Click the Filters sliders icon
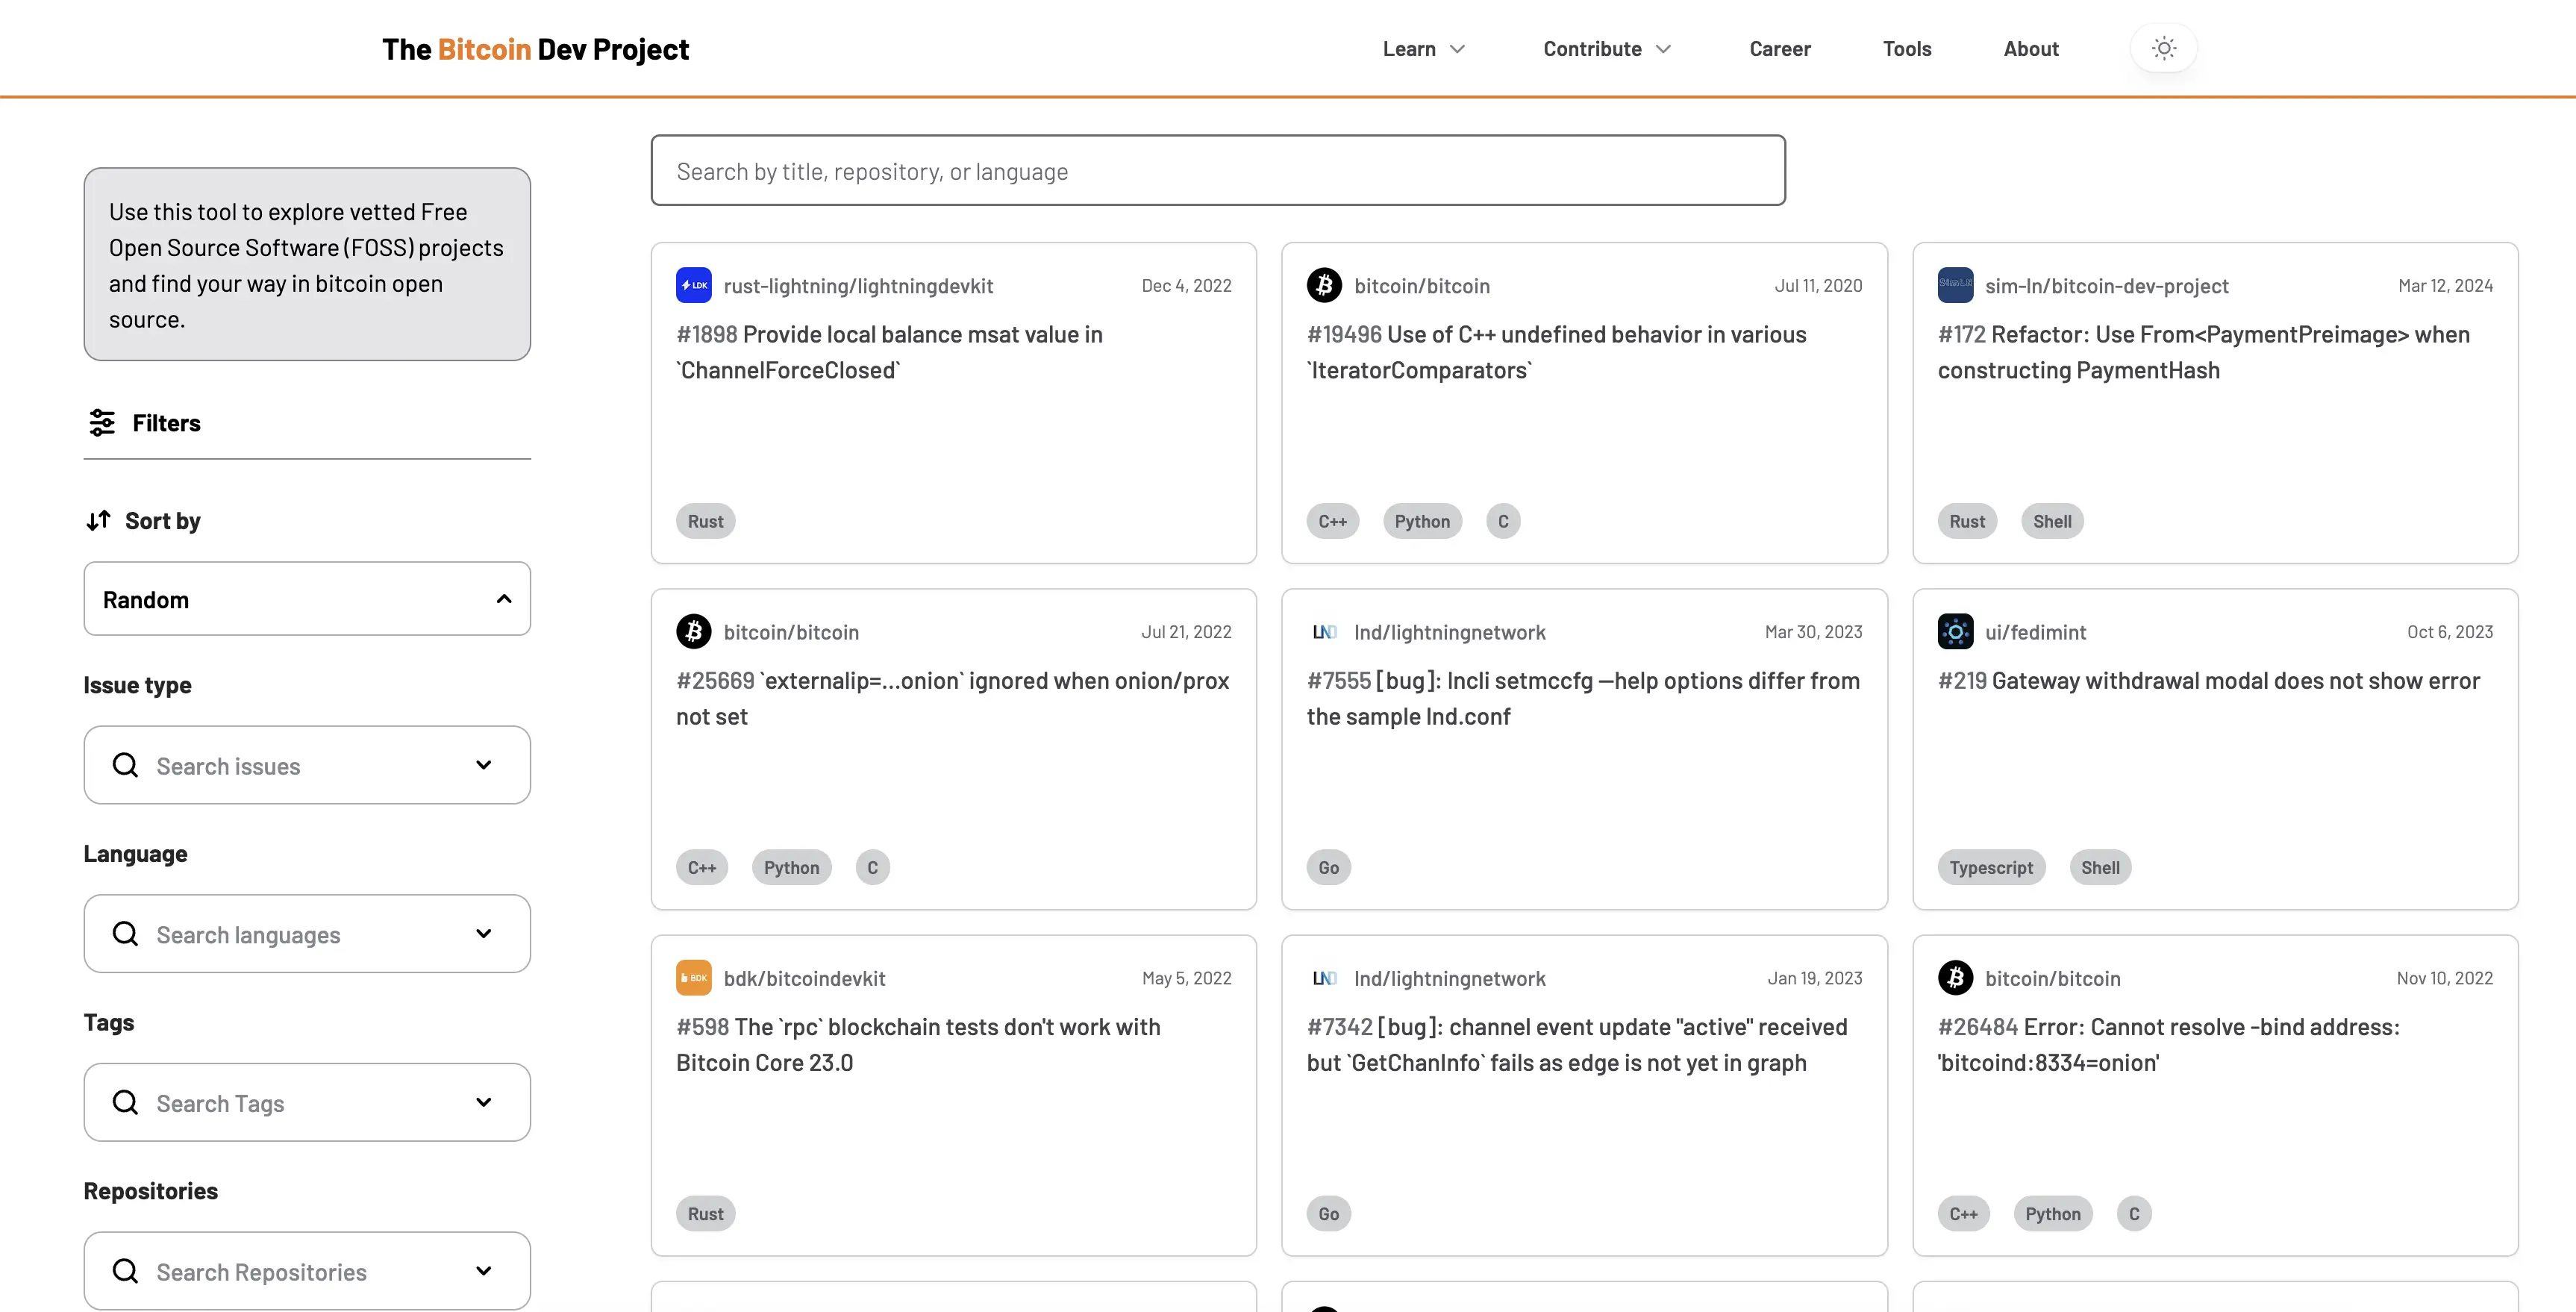This screenshot has width=2576, height=1312. 102,422
